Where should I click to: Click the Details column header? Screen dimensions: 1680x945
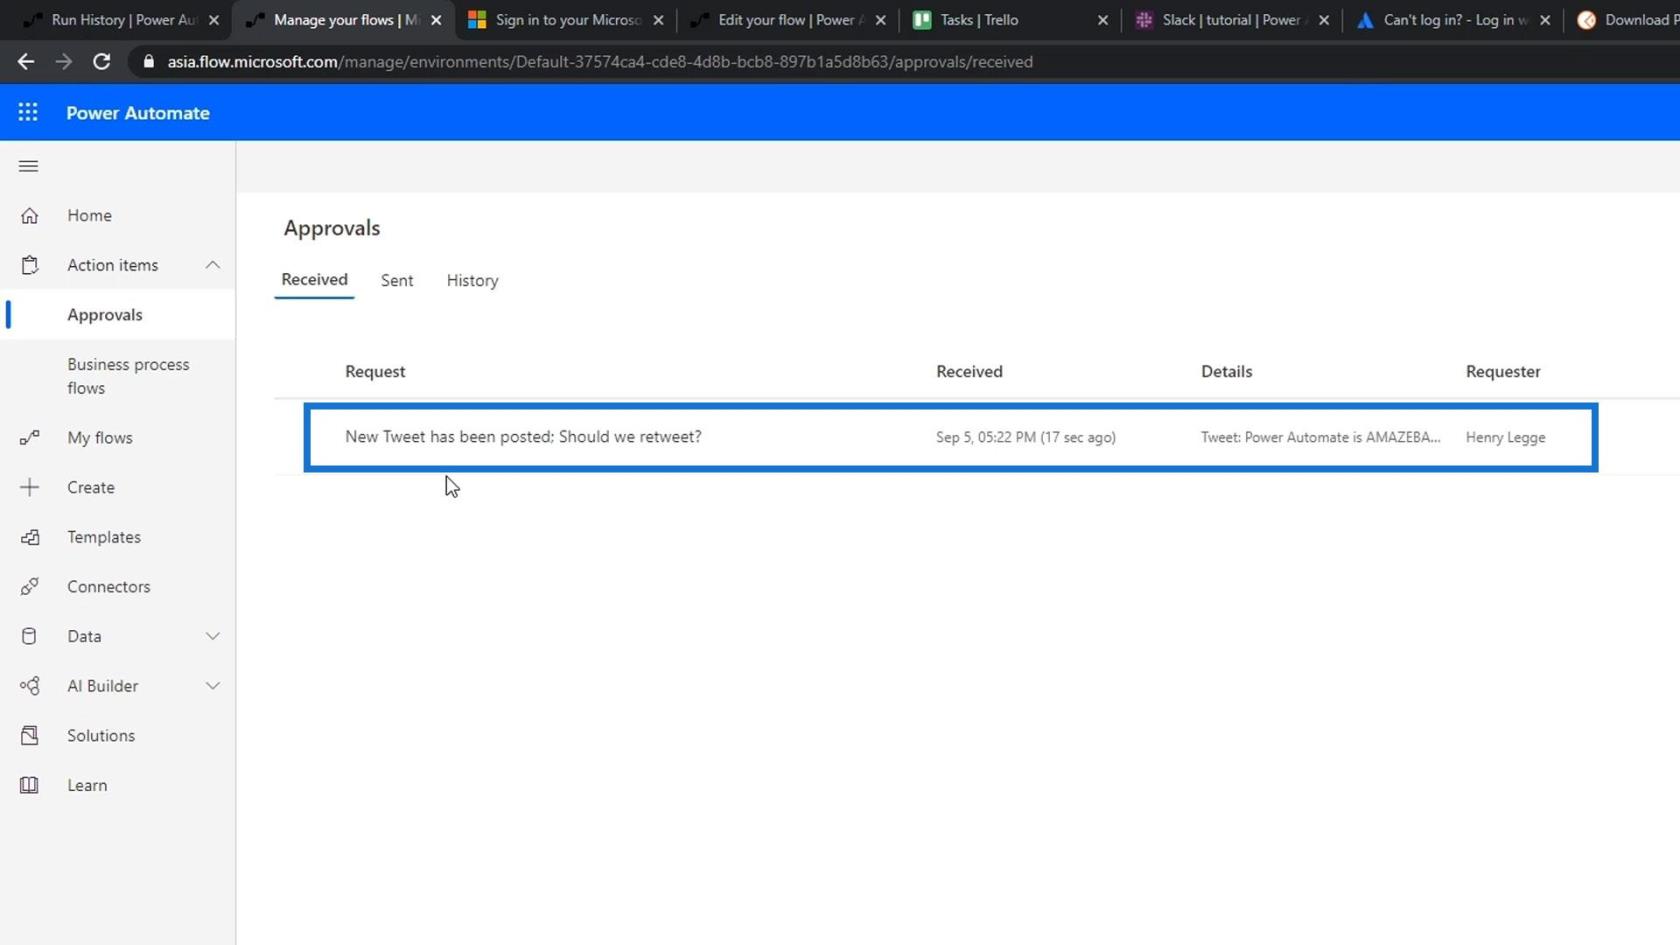pos(1226,371)
